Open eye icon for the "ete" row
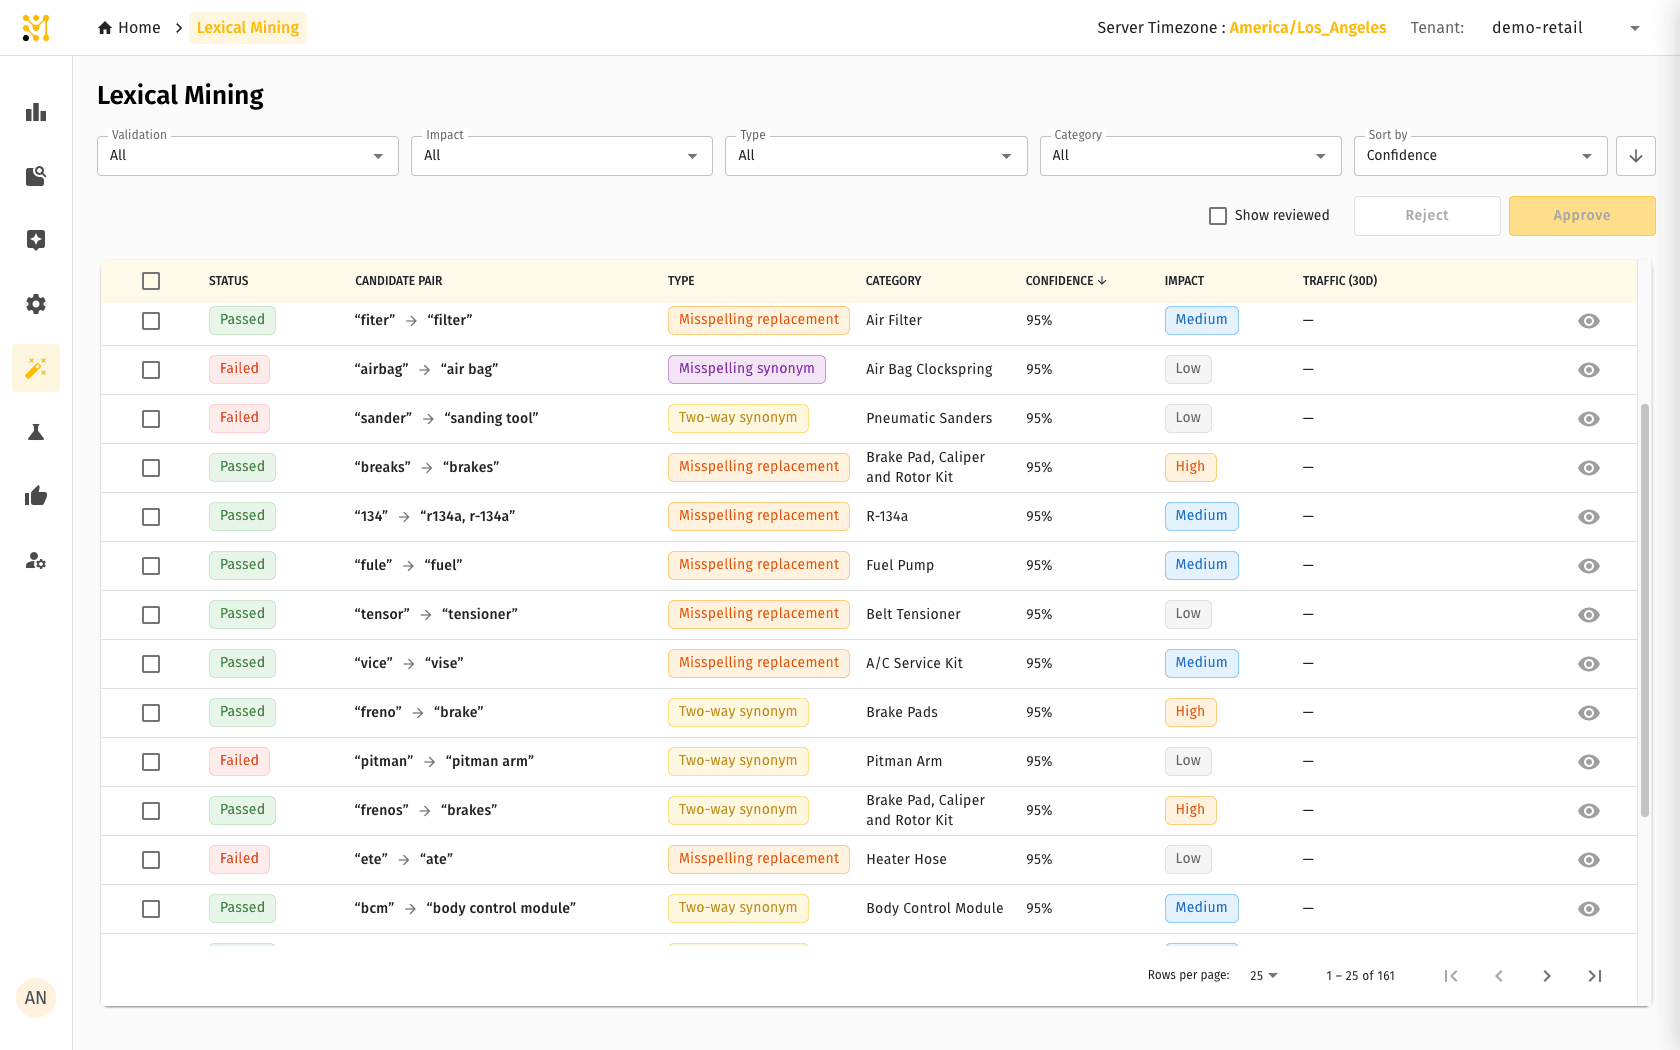Image resolution: width=1680 pixels, height=1050 pixels. (1589, 860)
